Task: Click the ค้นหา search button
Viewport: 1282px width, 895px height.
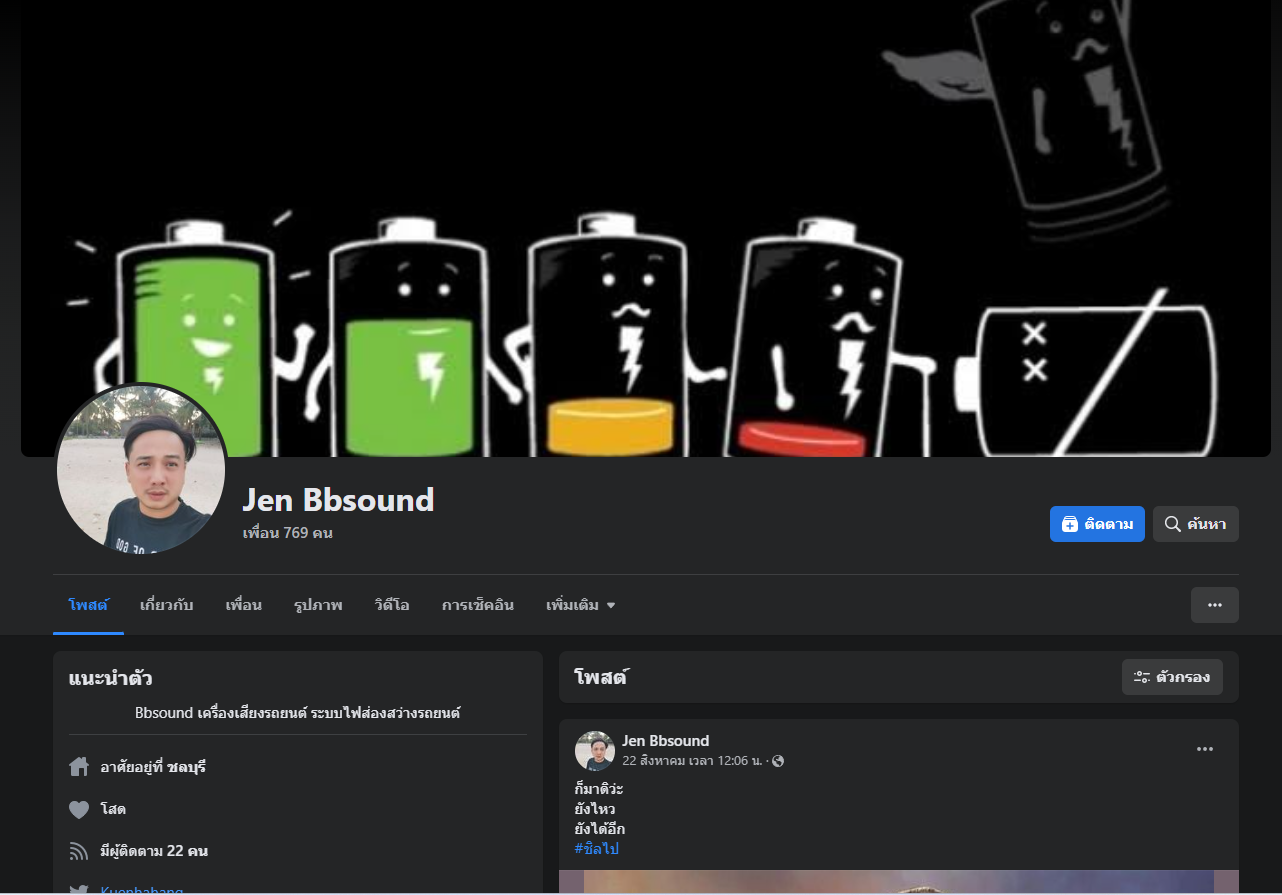Action: point(1196,524)
